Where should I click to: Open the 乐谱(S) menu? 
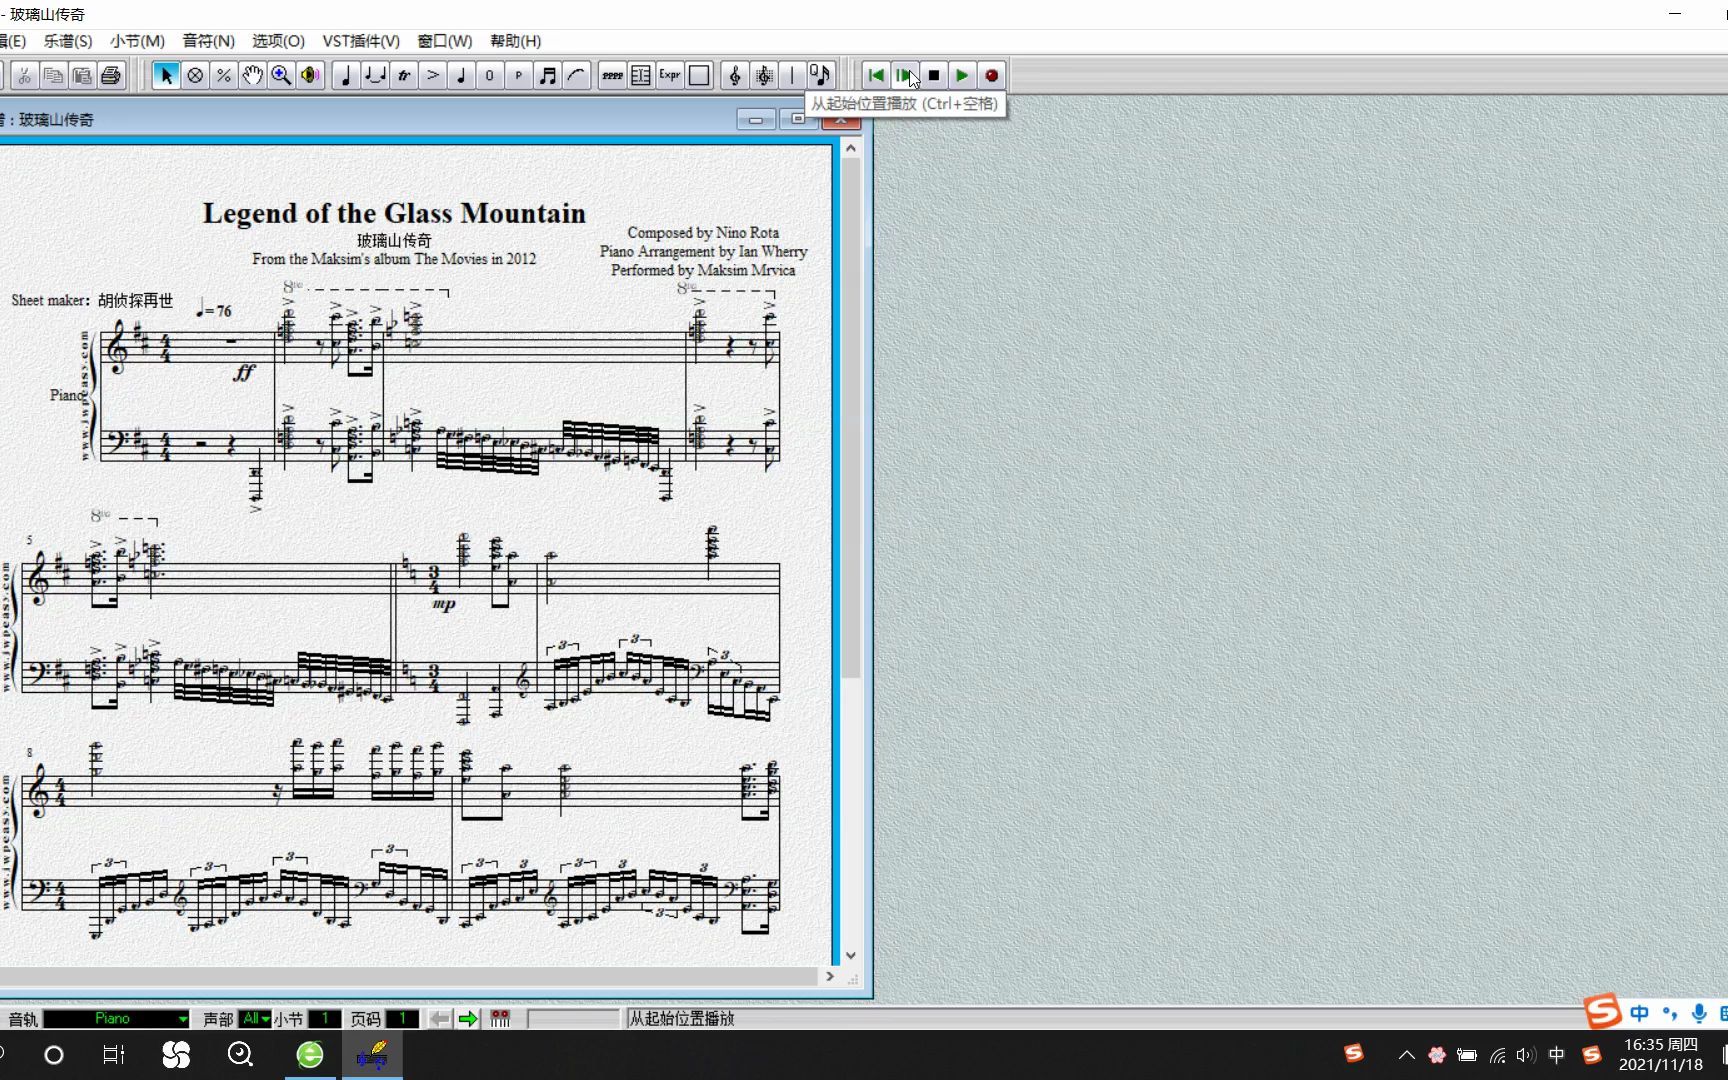68,41
